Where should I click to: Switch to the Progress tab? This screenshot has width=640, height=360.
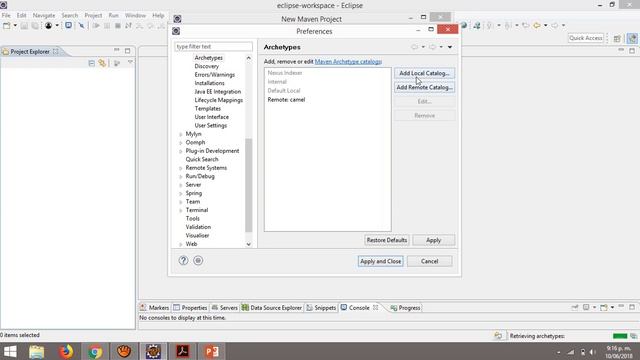click(405, 308)
